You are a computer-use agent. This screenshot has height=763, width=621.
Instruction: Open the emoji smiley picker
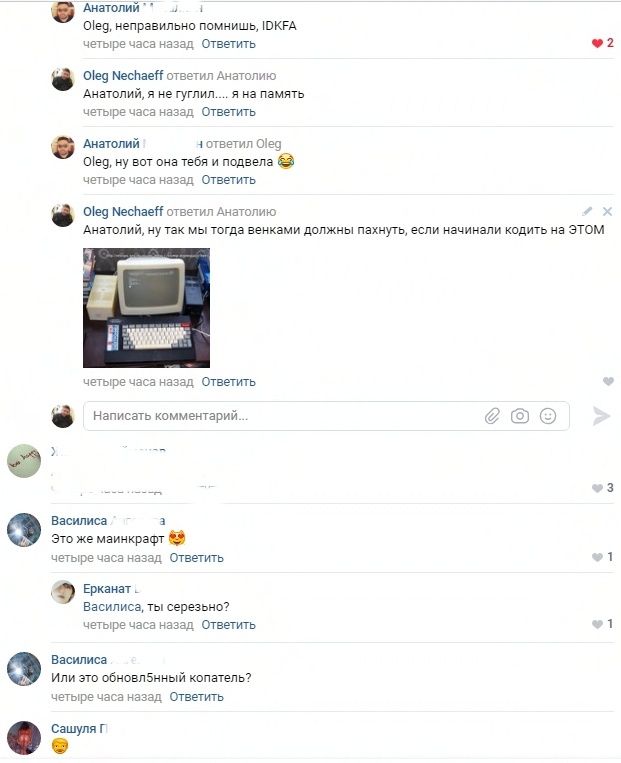548,416
